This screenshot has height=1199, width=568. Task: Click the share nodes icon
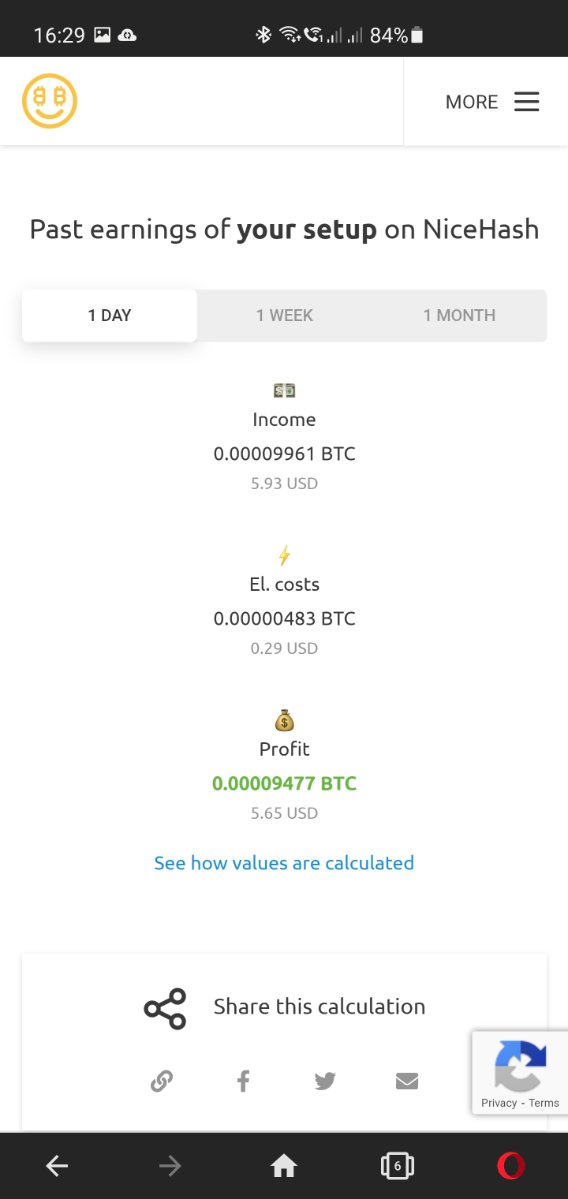[165, 1008]
